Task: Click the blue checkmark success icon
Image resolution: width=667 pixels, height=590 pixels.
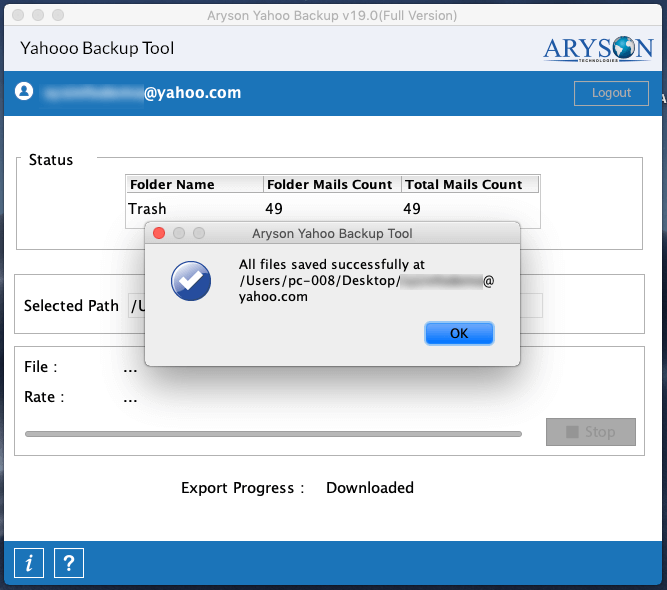Action: click(191, 281)
